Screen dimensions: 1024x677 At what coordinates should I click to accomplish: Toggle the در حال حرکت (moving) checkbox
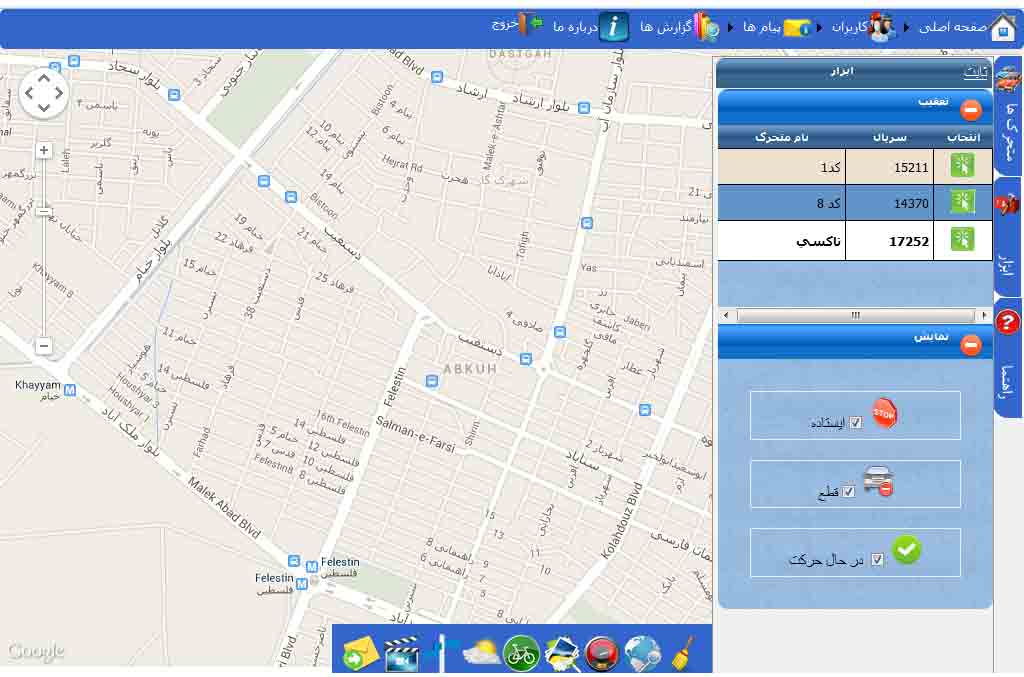click(877, 560)
